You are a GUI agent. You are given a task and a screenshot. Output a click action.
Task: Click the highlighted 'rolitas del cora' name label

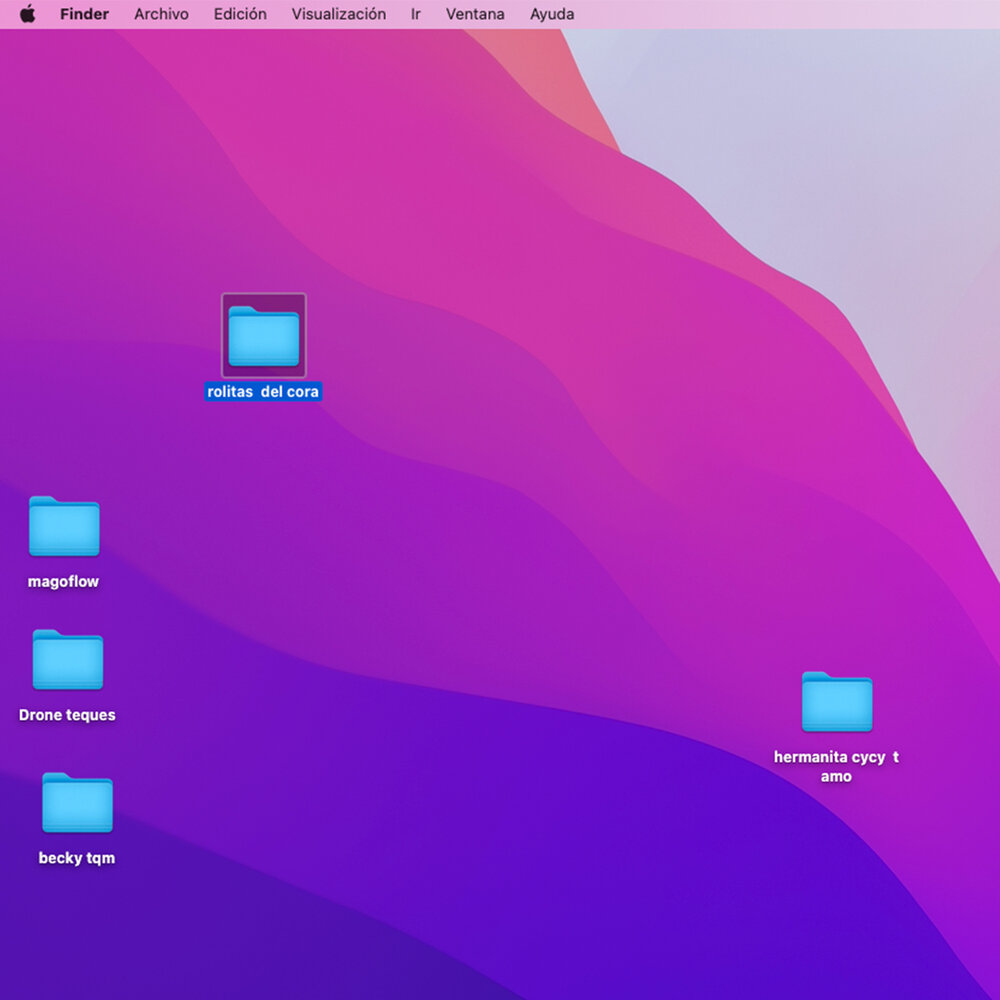[x=263, y=392]
